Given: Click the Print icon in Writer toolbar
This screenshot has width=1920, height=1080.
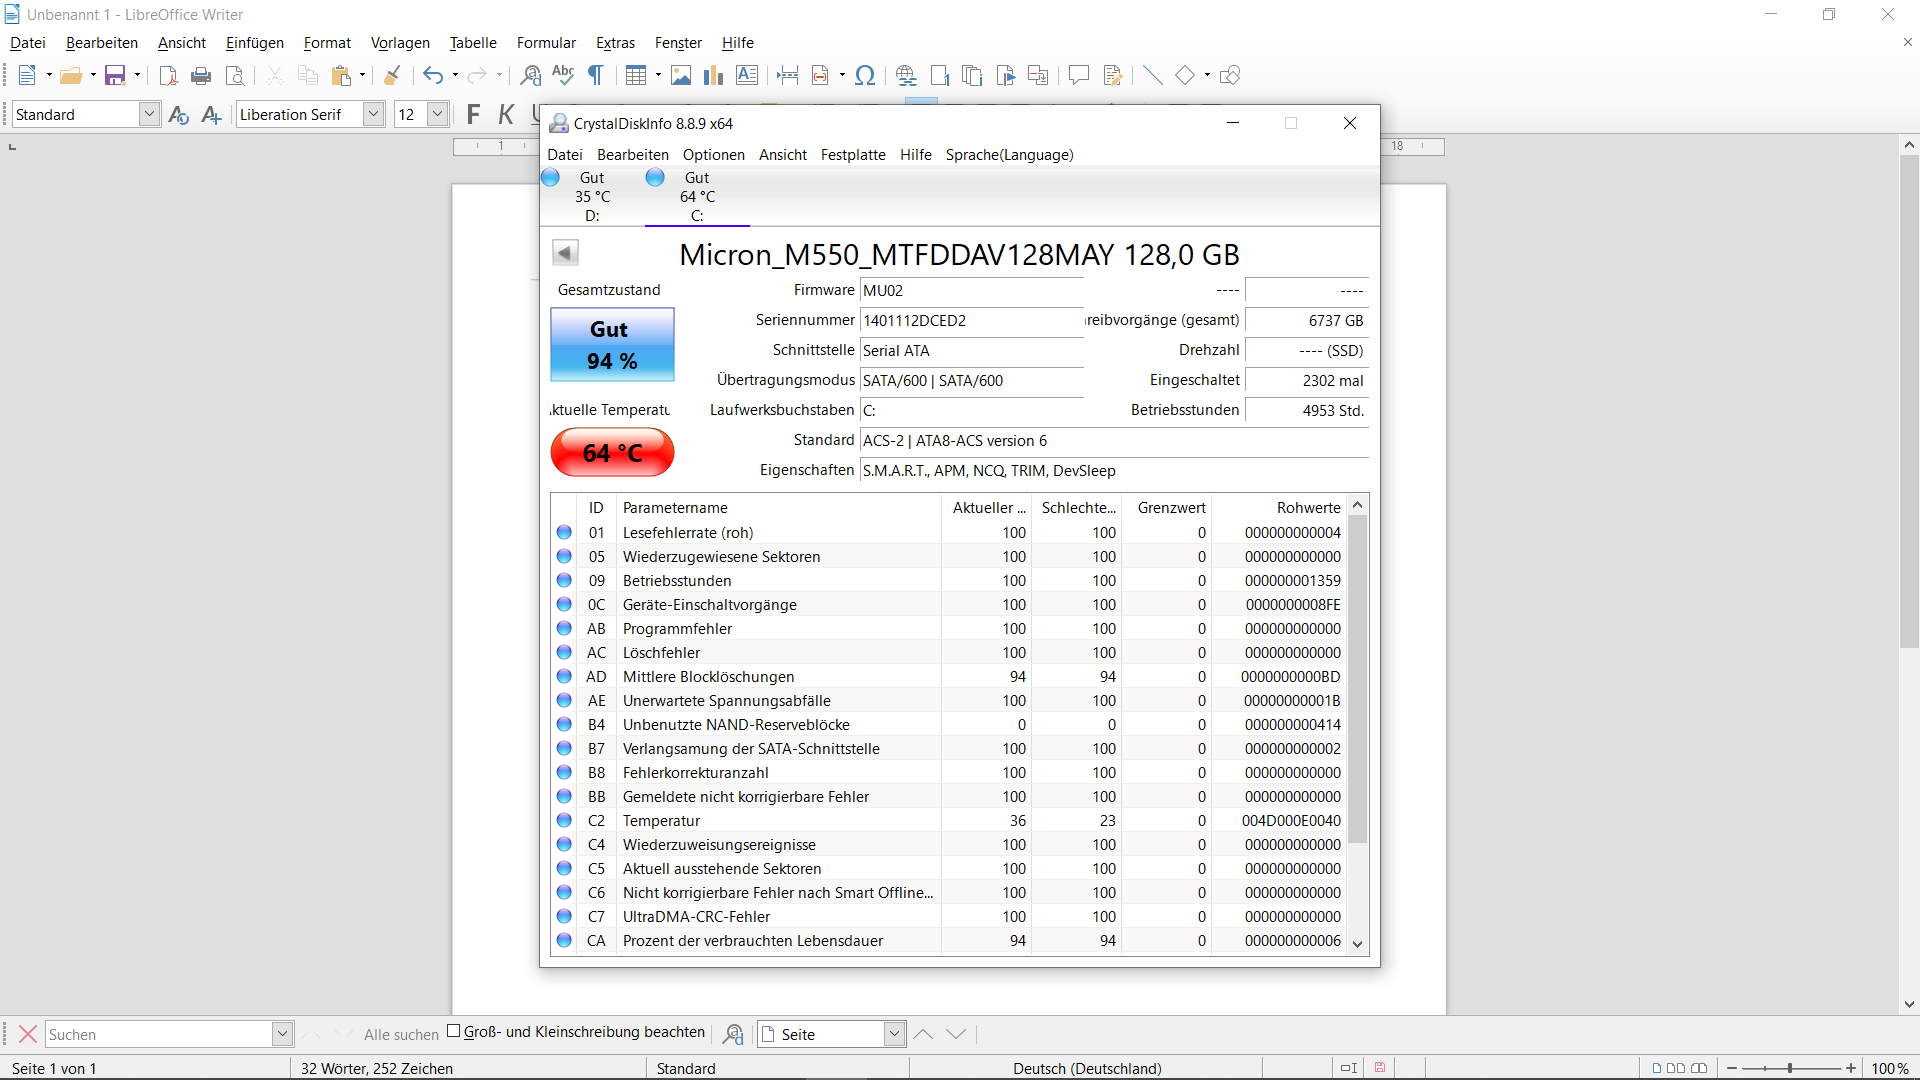Looking at the screenshot, I should pos(201,75).
